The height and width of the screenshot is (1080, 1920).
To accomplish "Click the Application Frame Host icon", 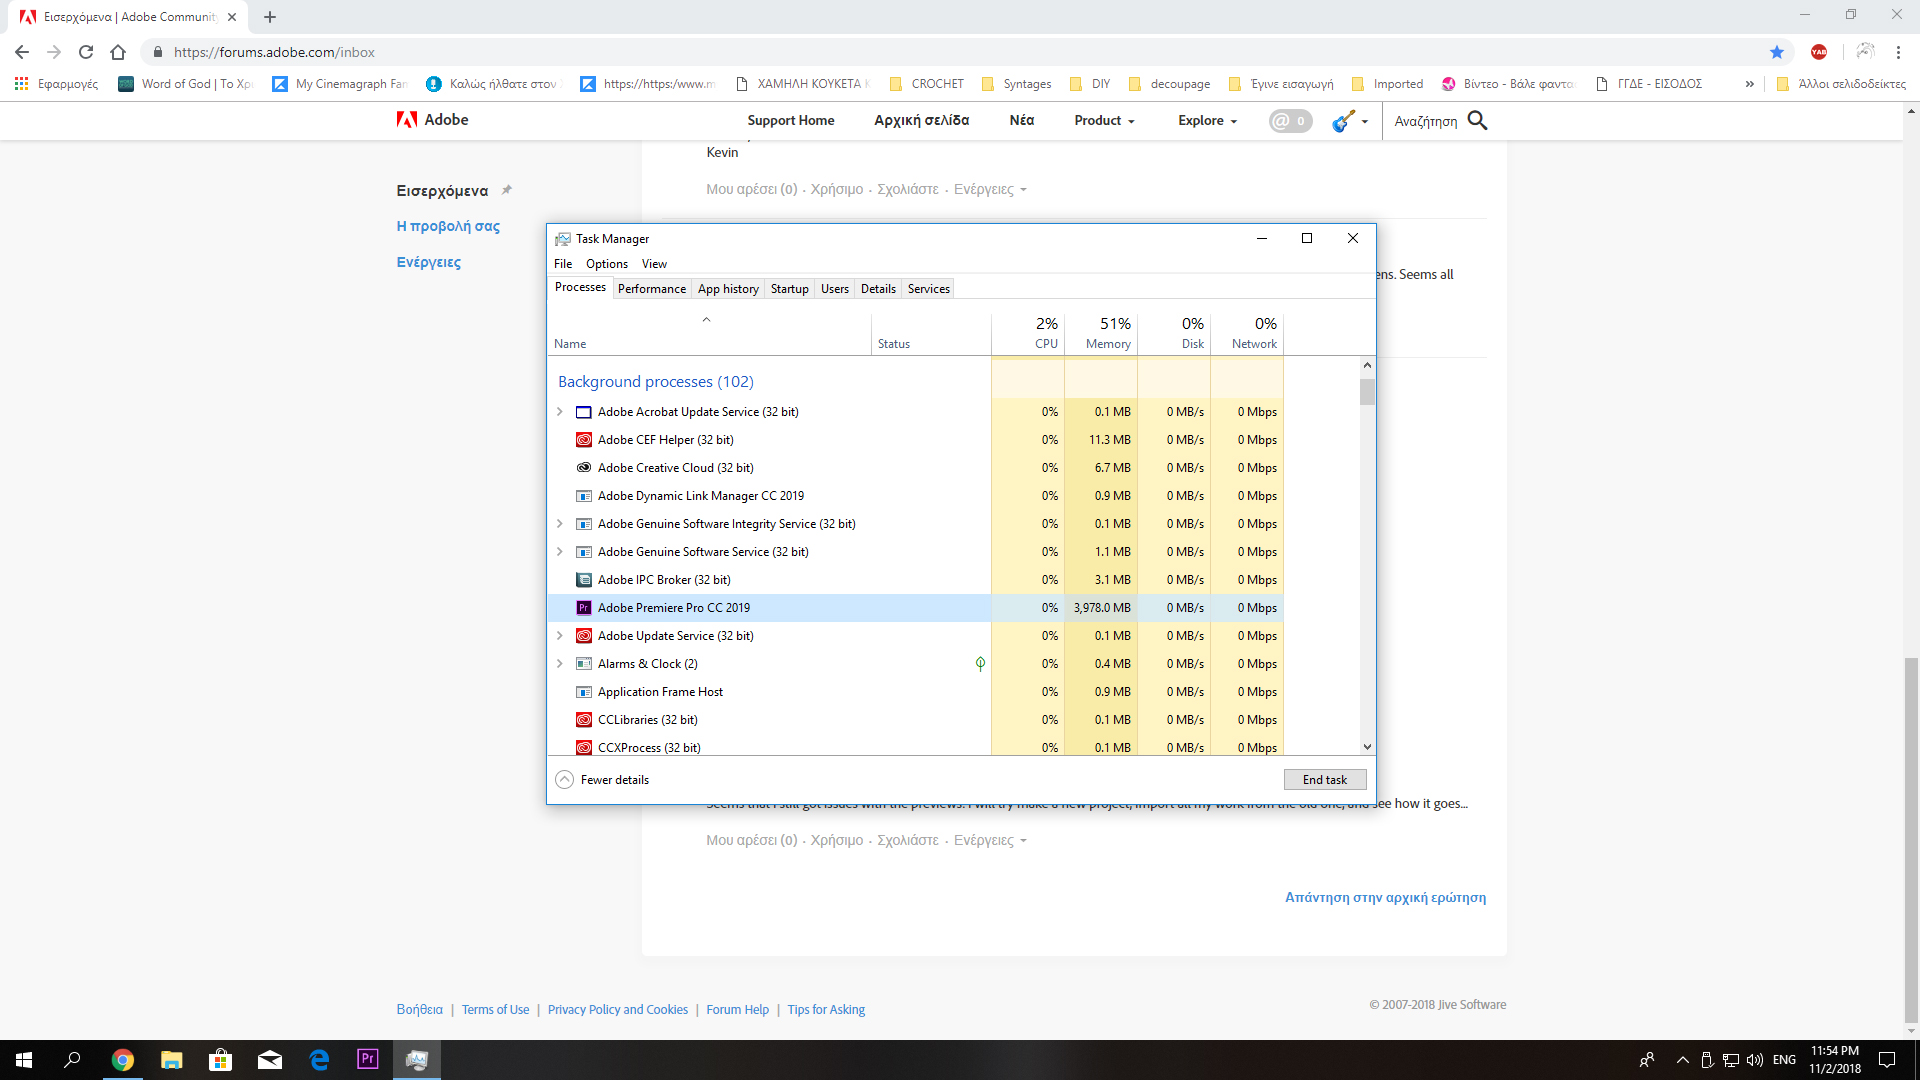I will click(584, 692).
